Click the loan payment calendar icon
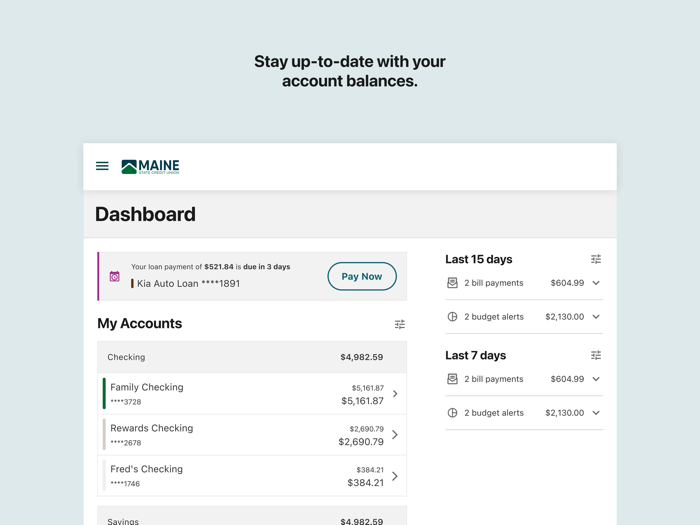Image resolution: width=700 pixels, height=525 pixels. coord(115,277)
